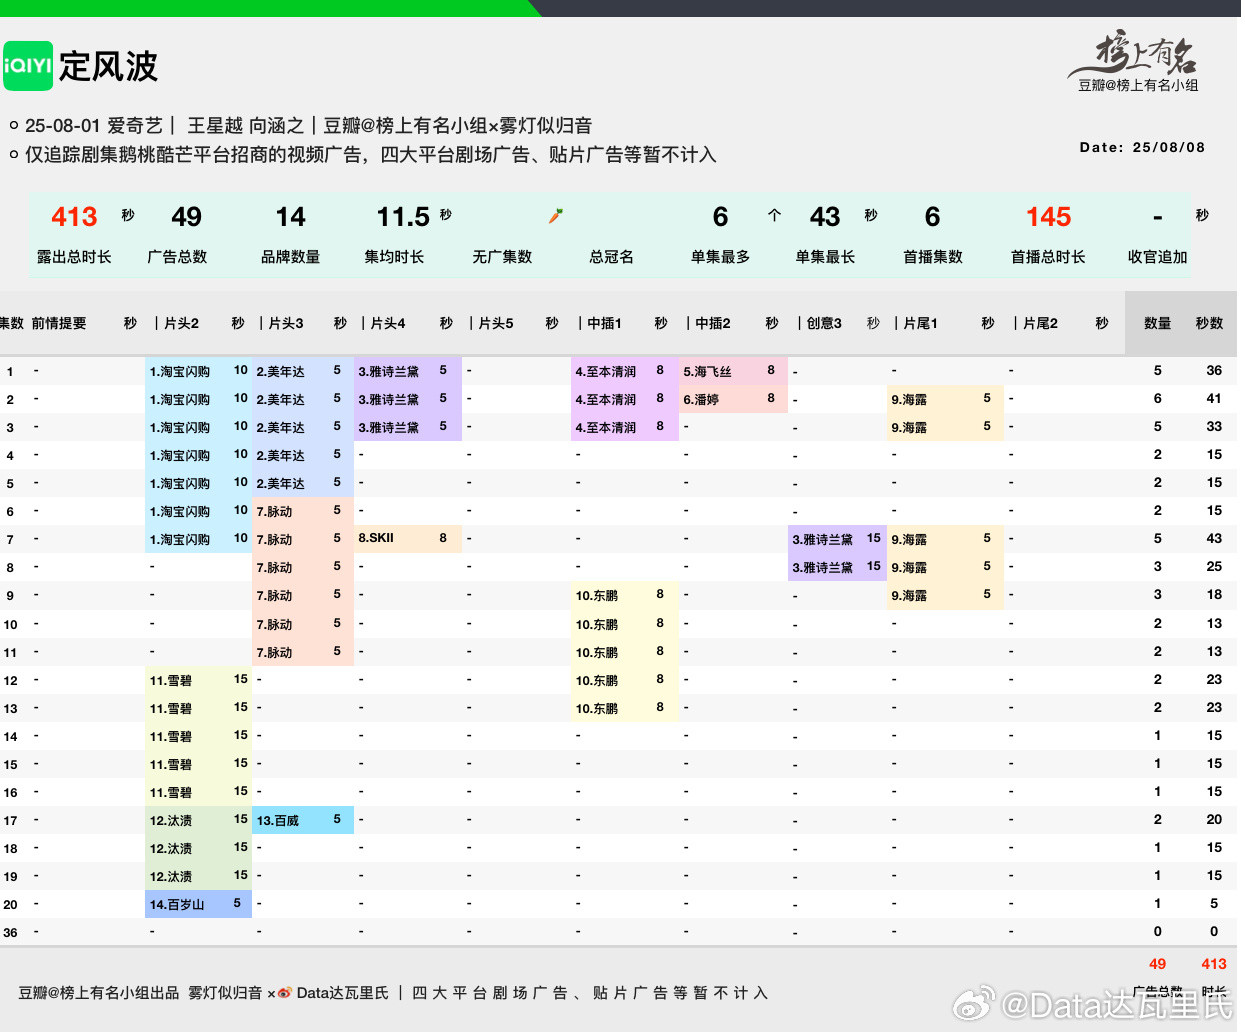
Task: Click the green iQIYI logo
Action: (28, 66)
